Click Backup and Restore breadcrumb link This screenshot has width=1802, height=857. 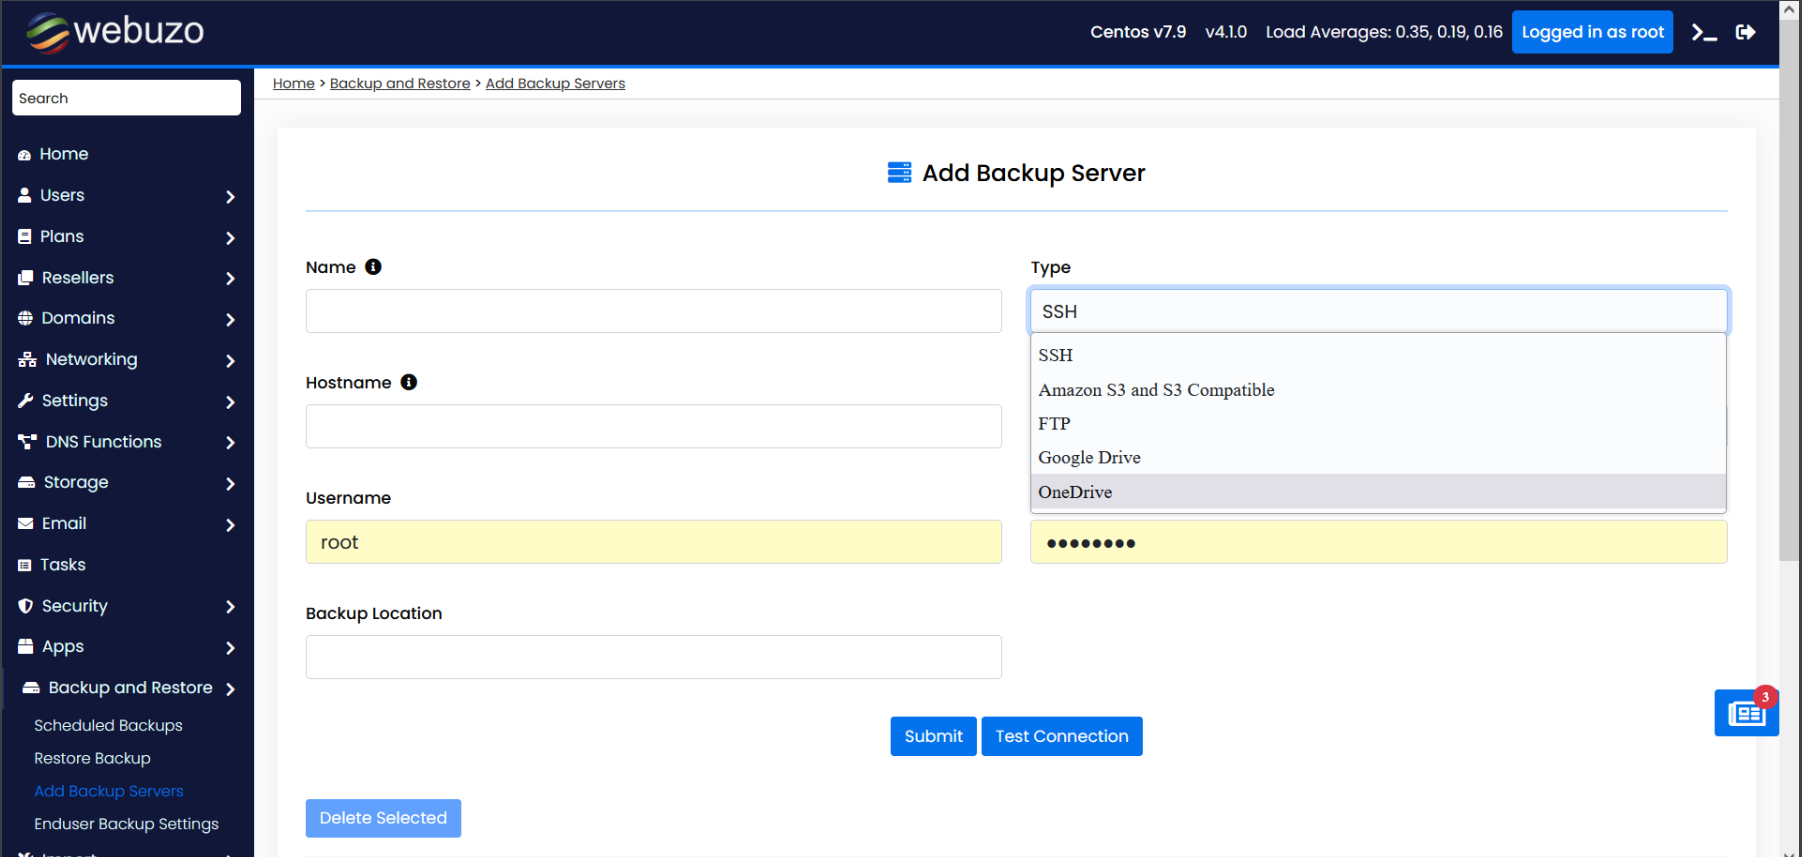[x=399, y=83]
